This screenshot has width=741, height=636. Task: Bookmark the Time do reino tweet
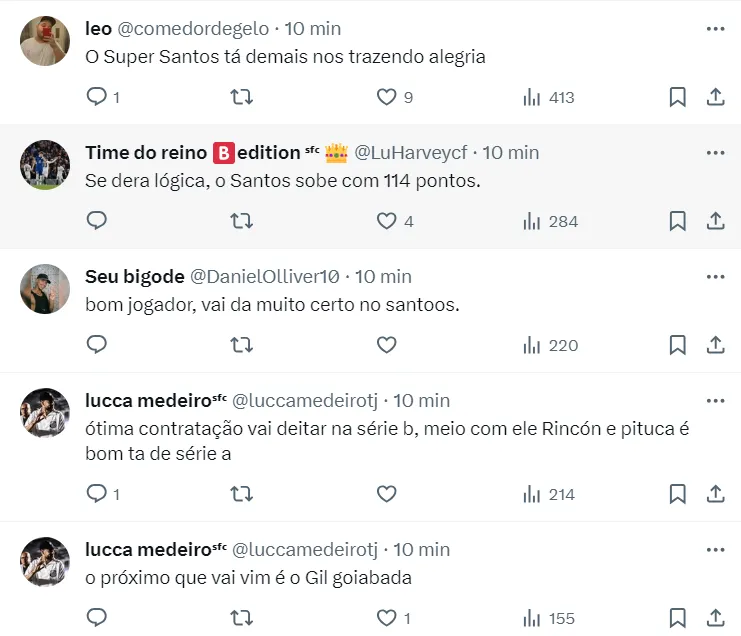click(677, 221)
